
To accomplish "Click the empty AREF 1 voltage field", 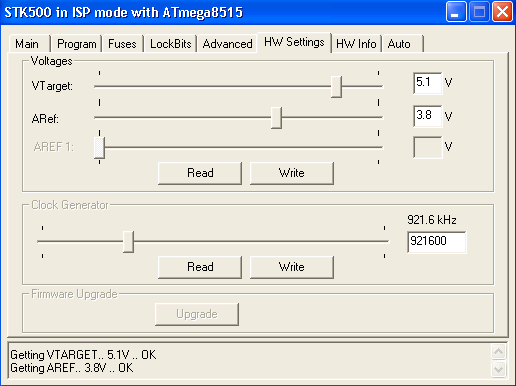I will [428, 147].
